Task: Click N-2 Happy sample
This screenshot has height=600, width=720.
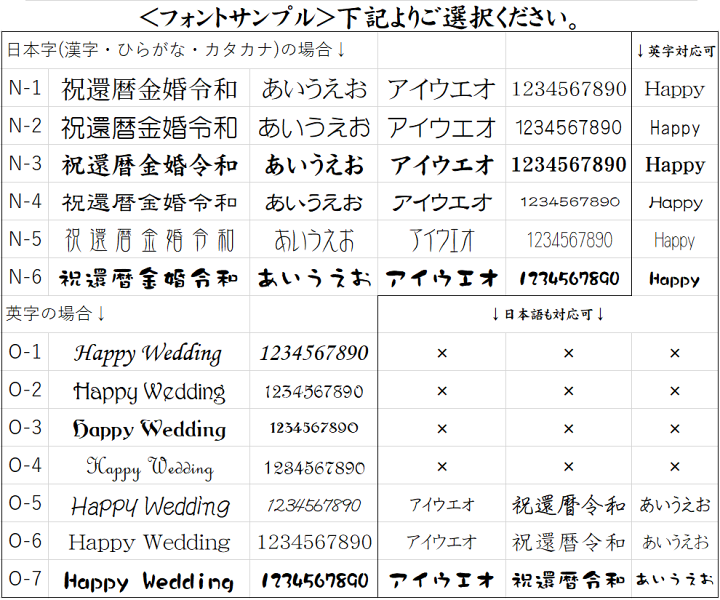Action: point(675,128)
